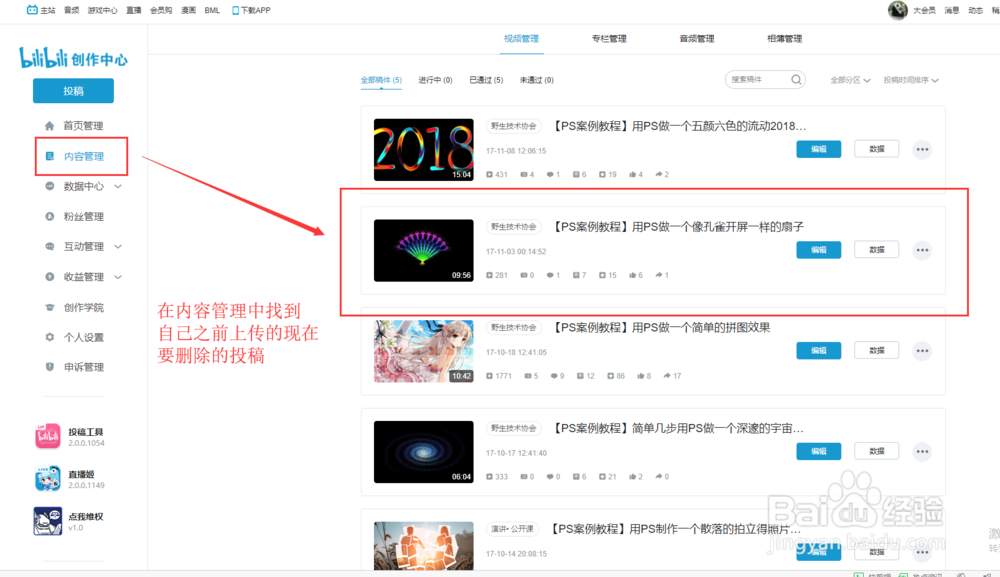Open the 漫画 top navigation link
Viewport: 1000px width, 577px height.
point(188,10)
